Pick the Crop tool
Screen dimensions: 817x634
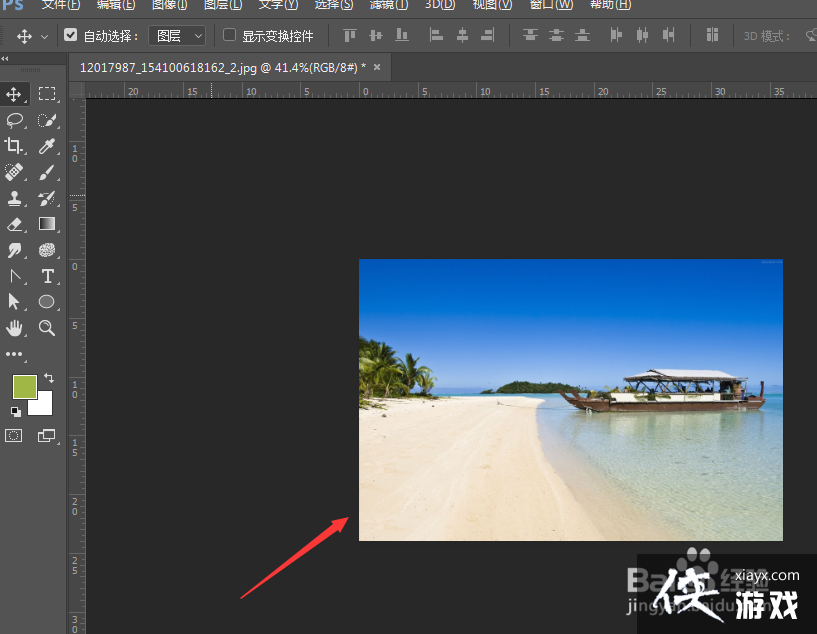(15, 146)
